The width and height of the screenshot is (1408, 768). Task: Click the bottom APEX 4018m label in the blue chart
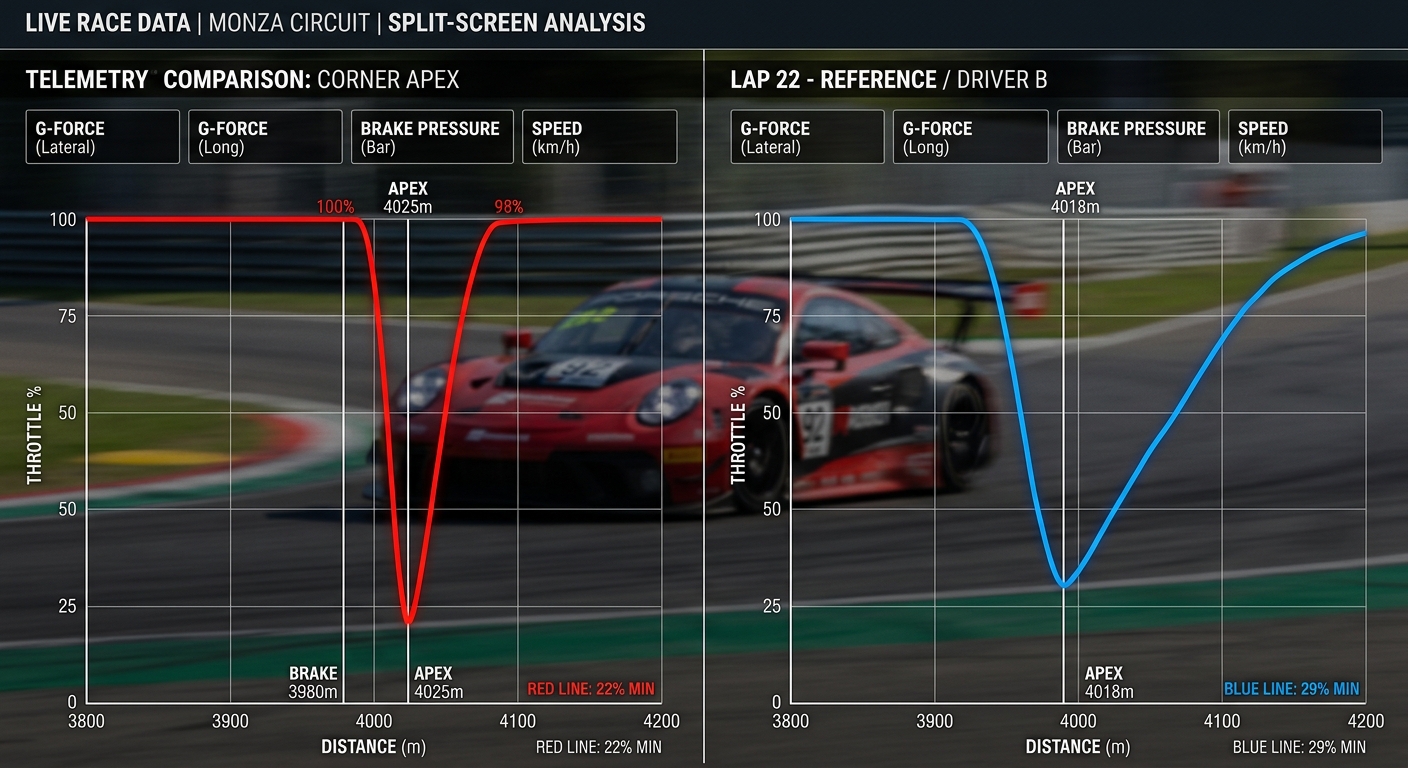pyautogui.click(x=1109, y=683)
